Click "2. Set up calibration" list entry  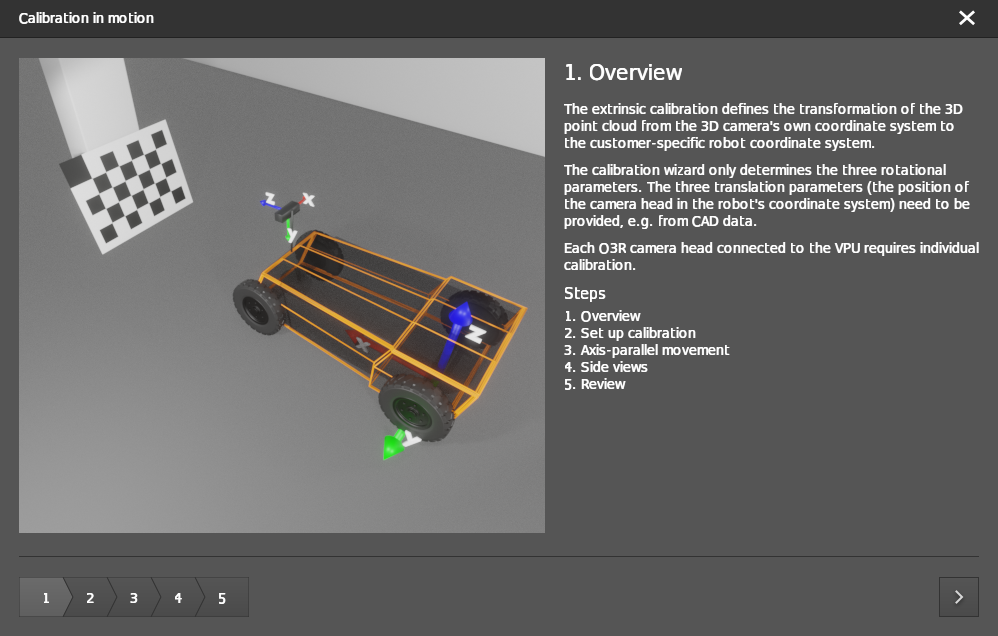click(x=629, y=333)
